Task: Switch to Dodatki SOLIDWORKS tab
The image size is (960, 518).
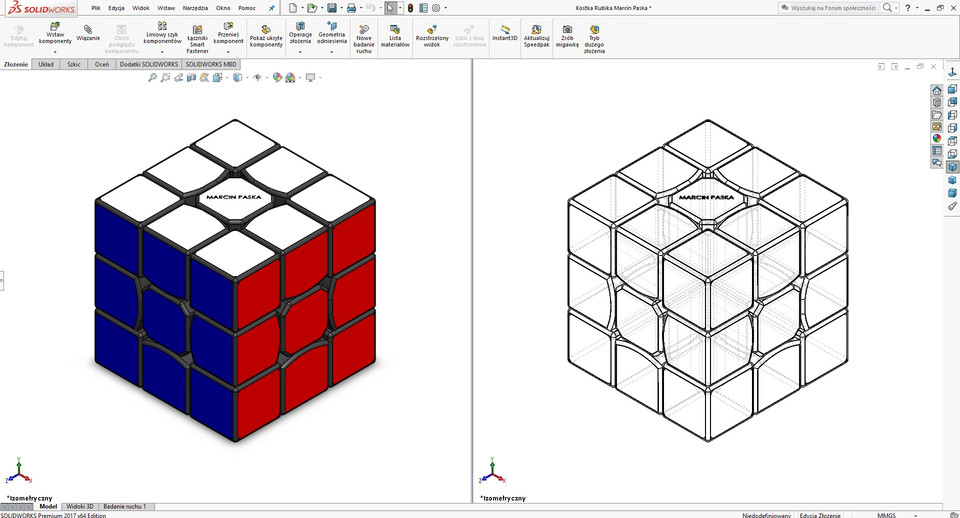Action: (x=149, y=64)
